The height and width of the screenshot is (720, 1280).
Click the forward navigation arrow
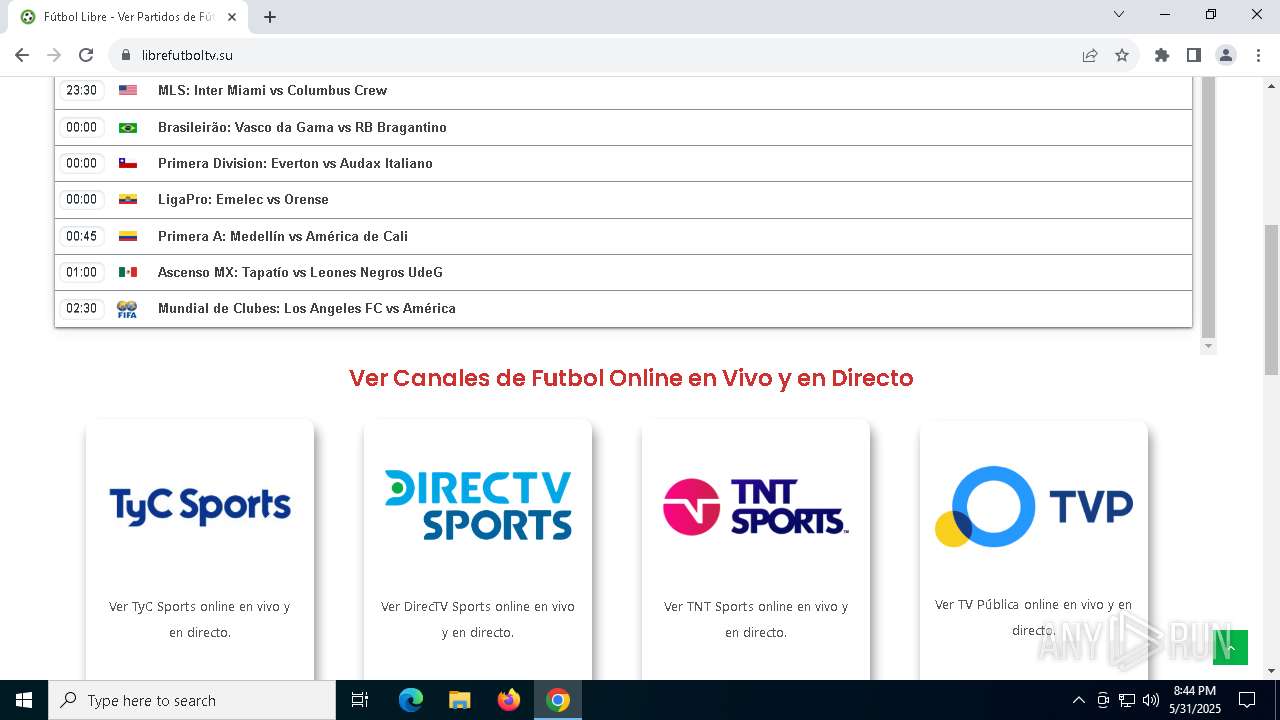(54, 55)
